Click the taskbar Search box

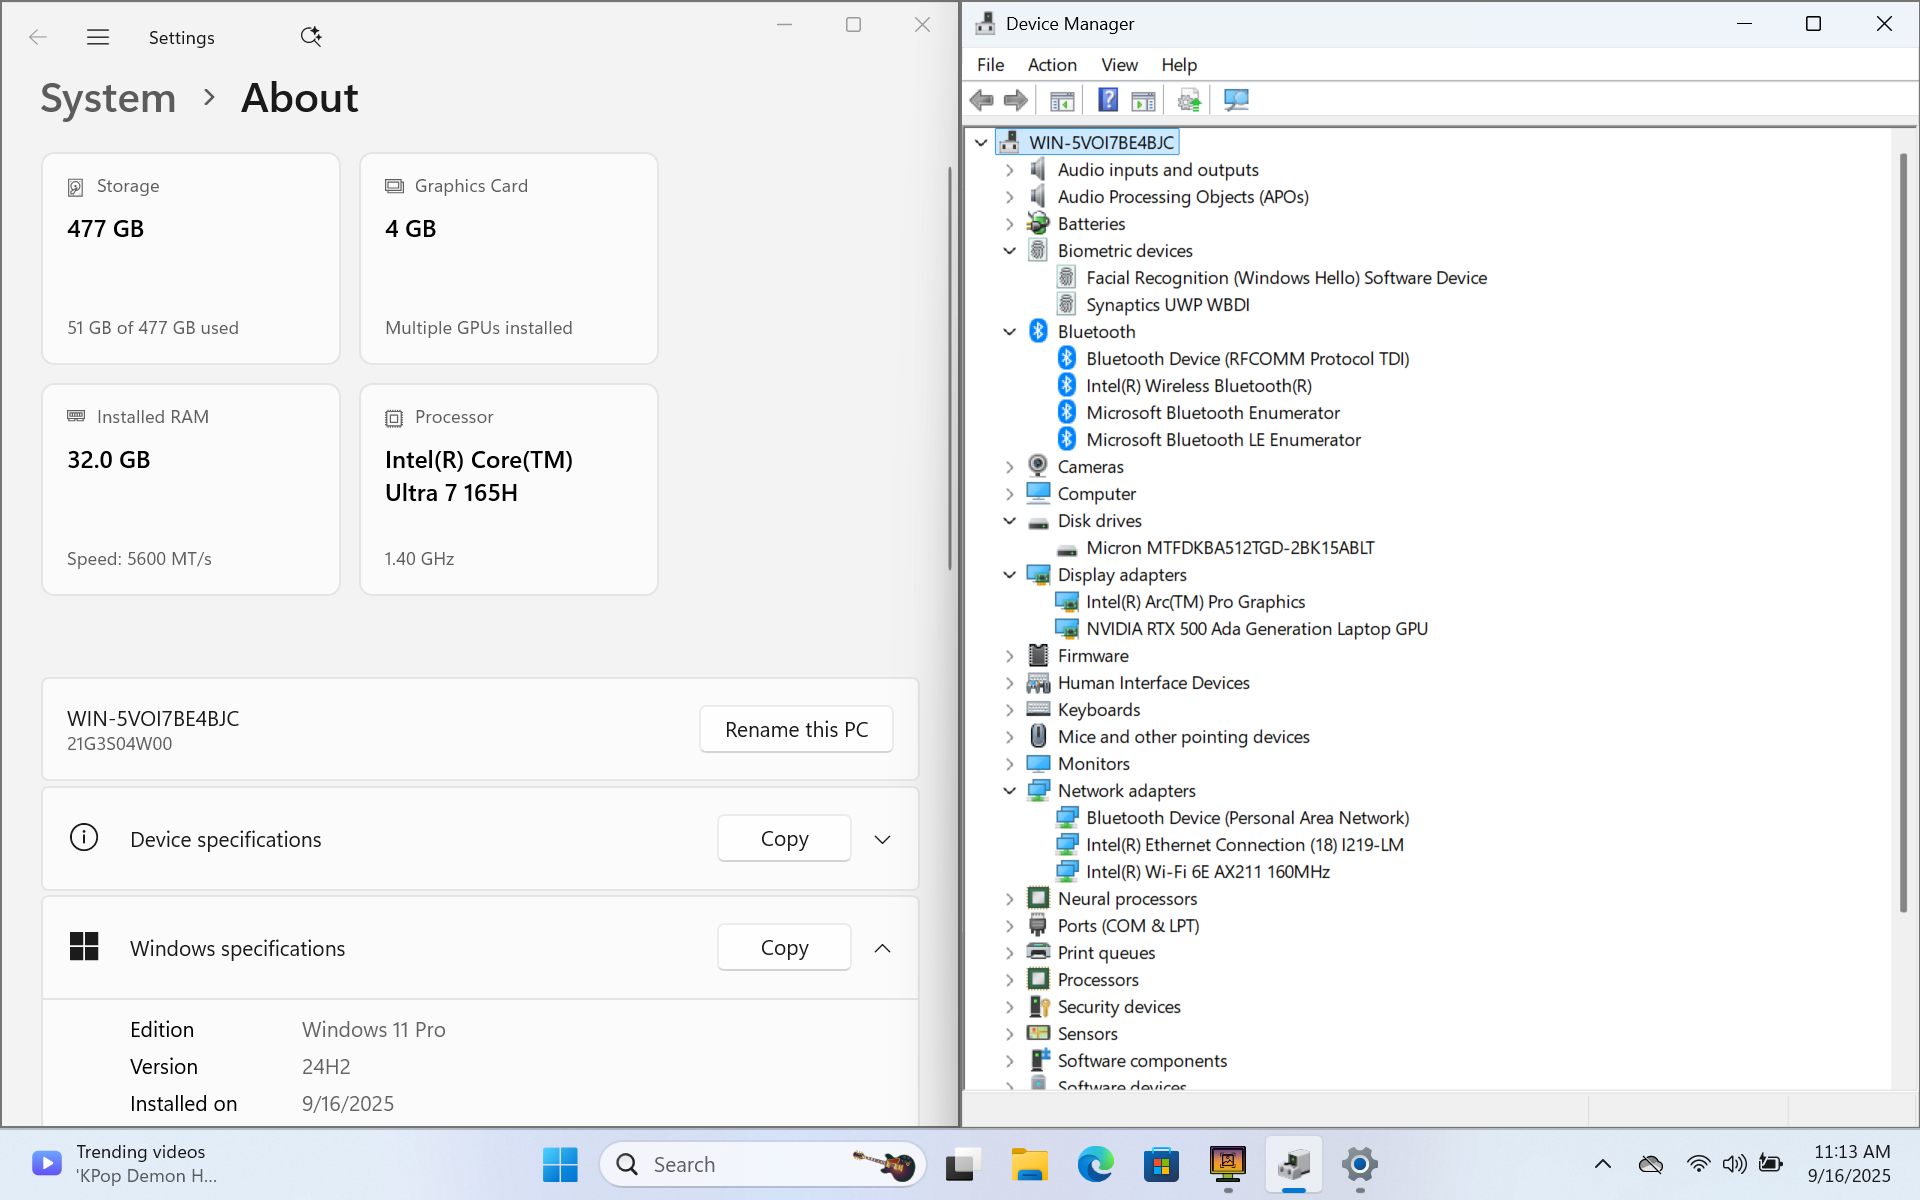click(x=762, y=1164)
